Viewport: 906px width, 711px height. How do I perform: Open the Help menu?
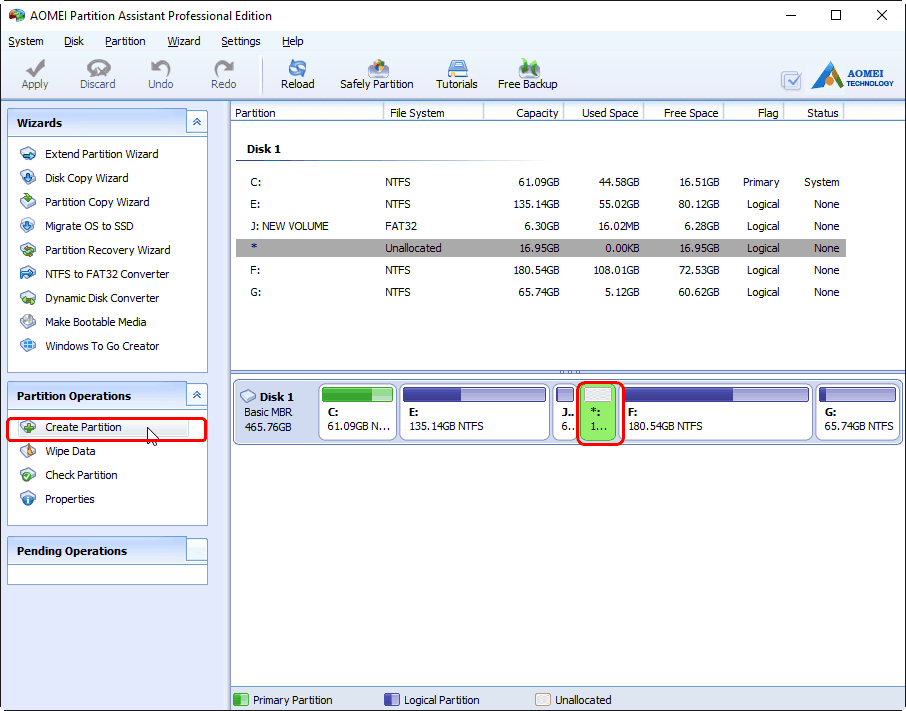click(292, 41)
